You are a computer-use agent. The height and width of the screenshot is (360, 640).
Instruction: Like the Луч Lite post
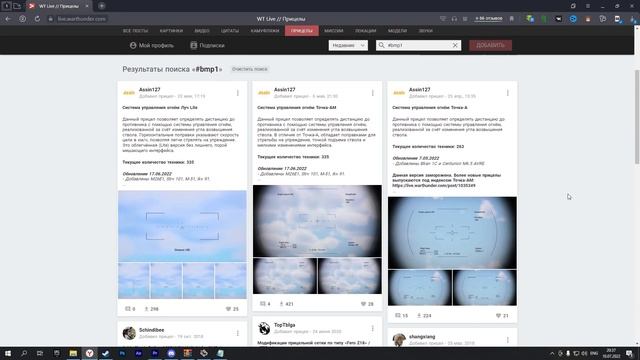point(232,309)
